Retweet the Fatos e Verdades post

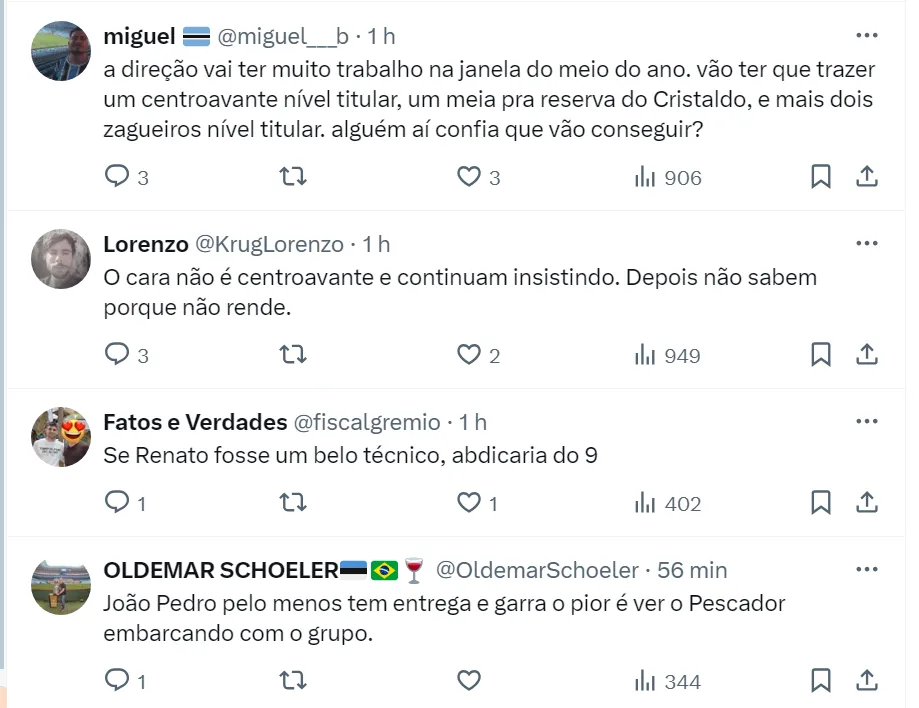click(292, 502)
